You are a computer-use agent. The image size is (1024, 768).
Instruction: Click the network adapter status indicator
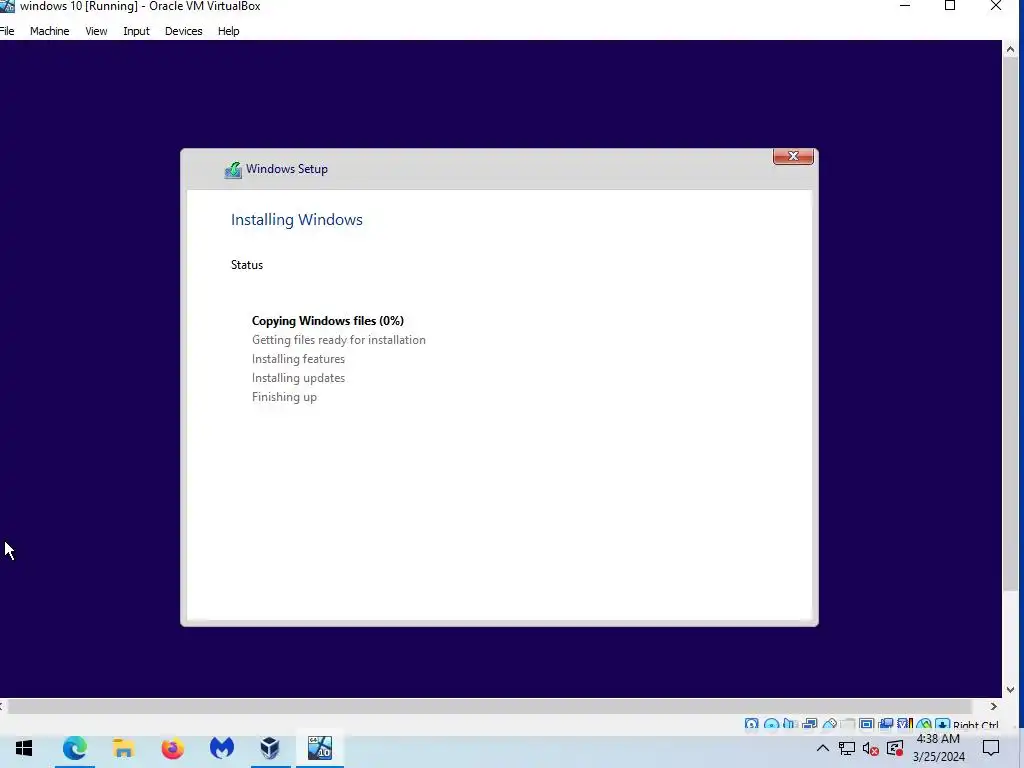click(x=810, y=724)
